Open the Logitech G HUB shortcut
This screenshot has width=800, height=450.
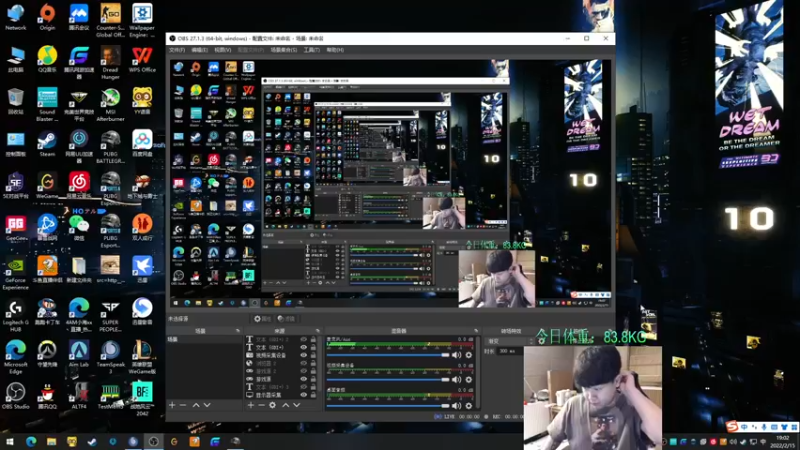[x=15, y=315]
